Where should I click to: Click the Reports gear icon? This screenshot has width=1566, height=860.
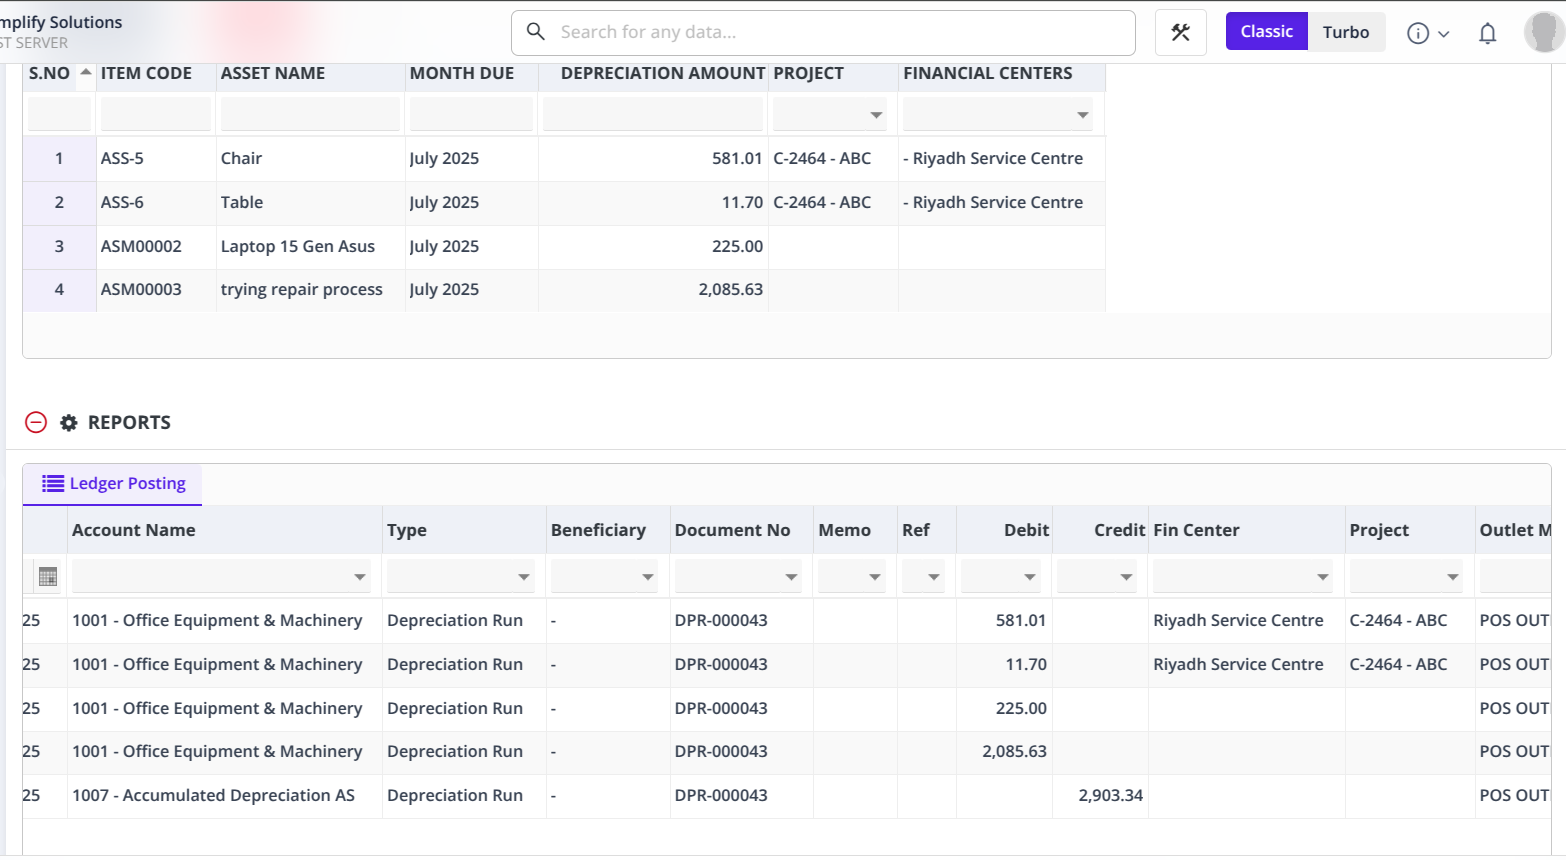tap(69, 423)
